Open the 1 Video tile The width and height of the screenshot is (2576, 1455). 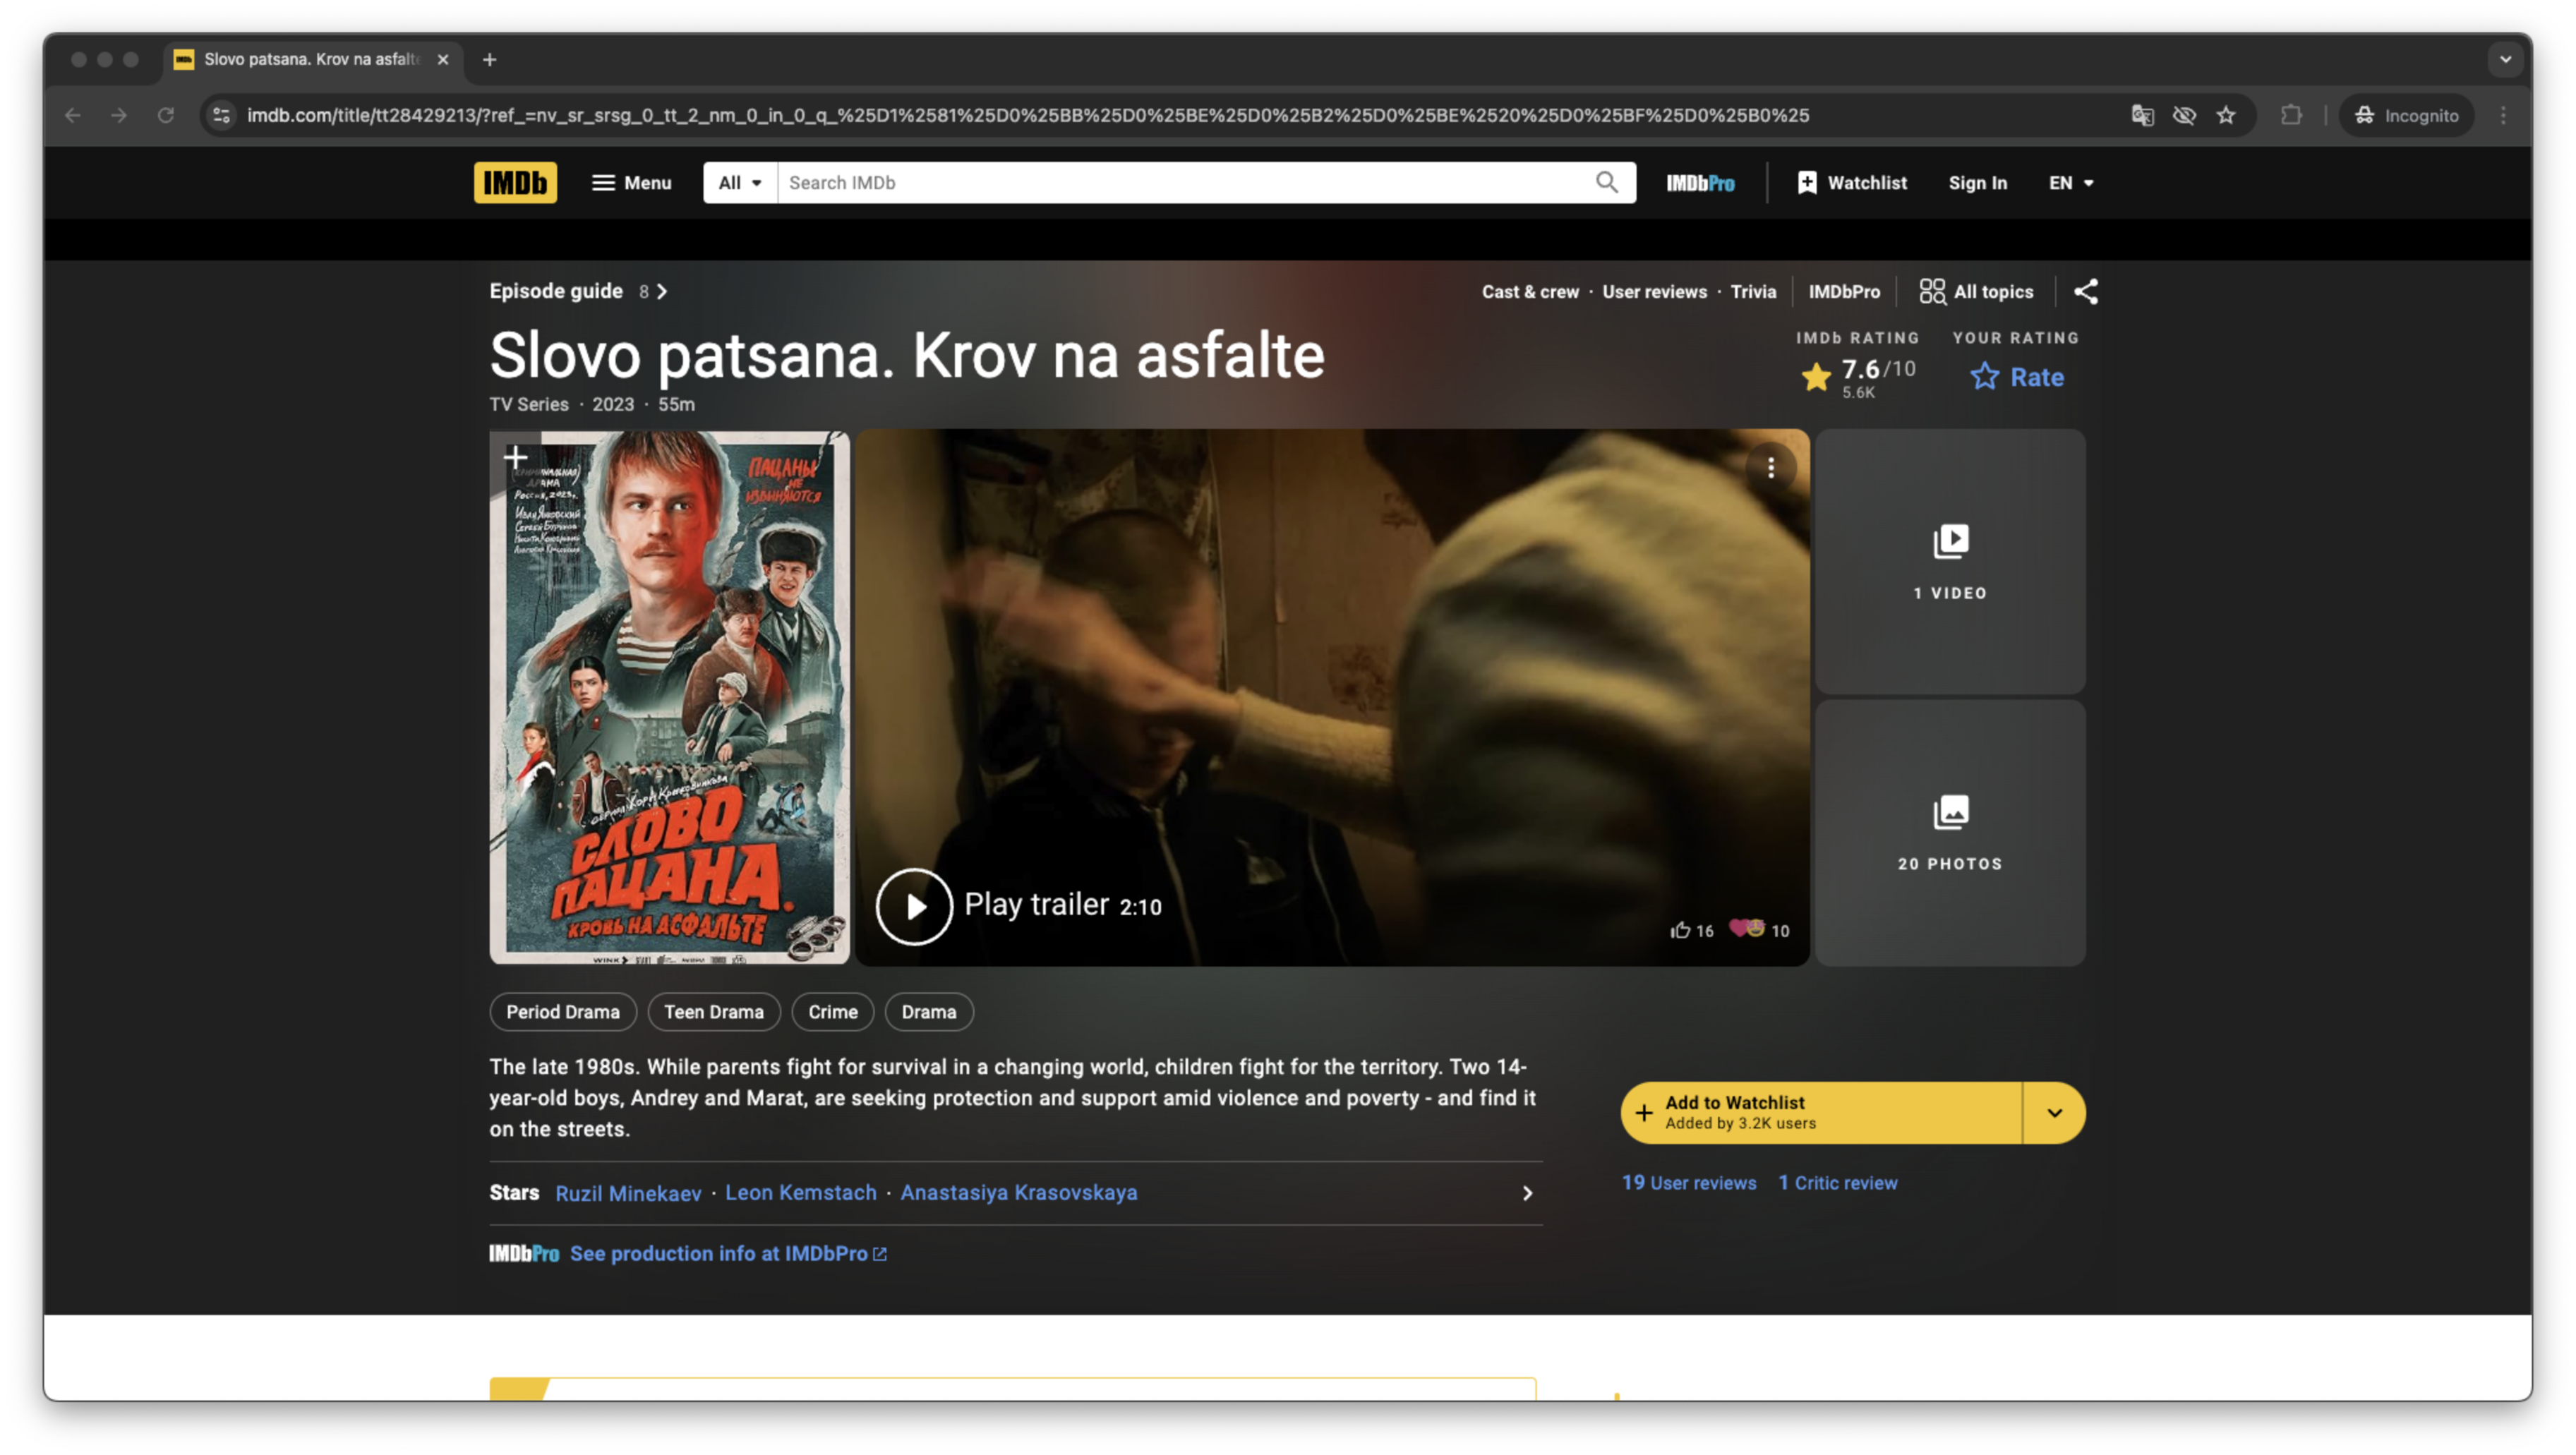tap(1949, 561)
